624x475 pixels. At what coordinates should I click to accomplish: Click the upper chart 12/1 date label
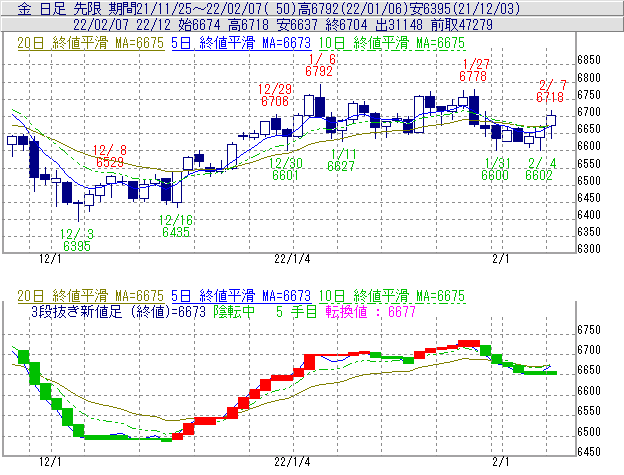tap(51, 259)
